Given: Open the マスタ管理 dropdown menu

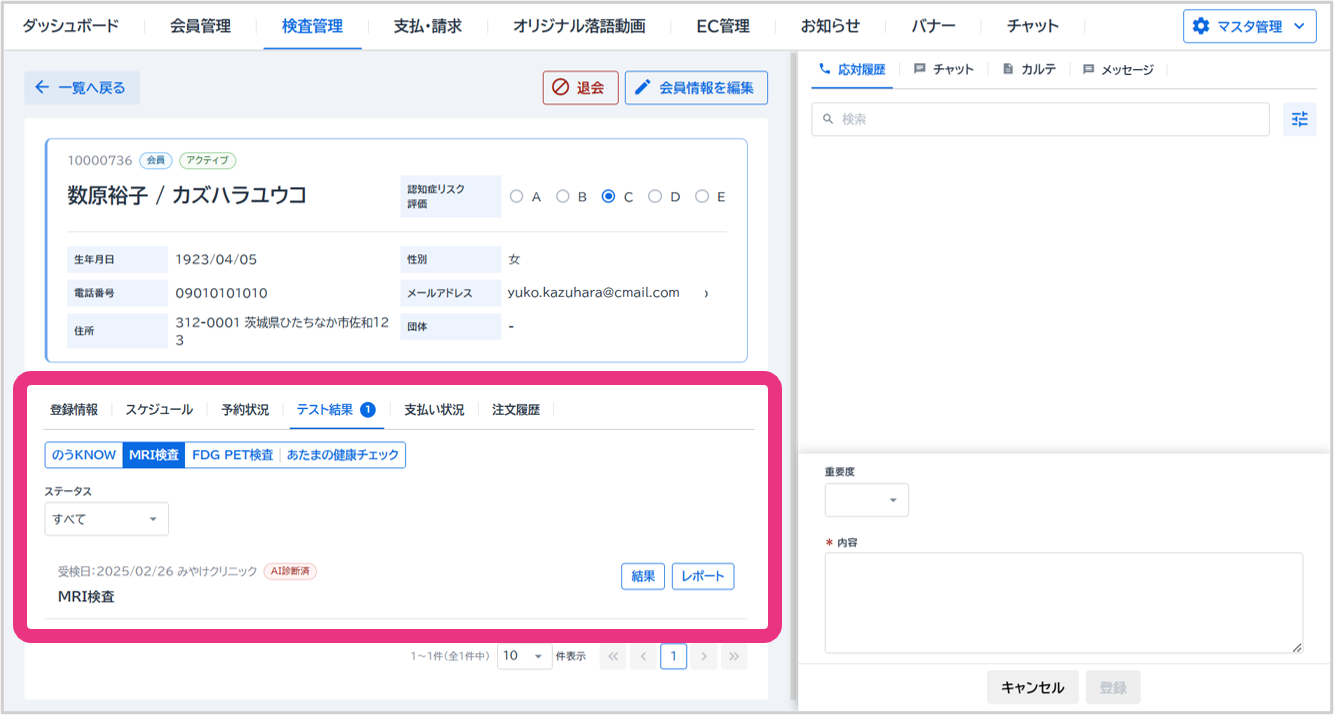Looking at the screenshot, I should tap(1249, 27).
